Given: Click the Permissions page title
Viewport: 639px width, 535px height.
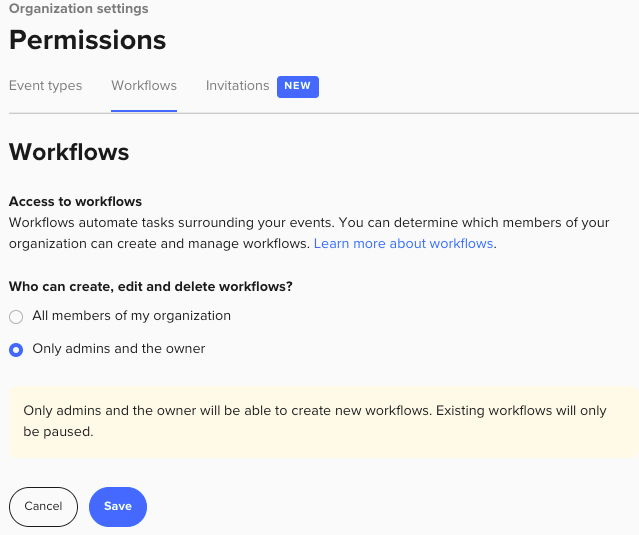Looking at the screenshot, I should [x=87, y=41].
